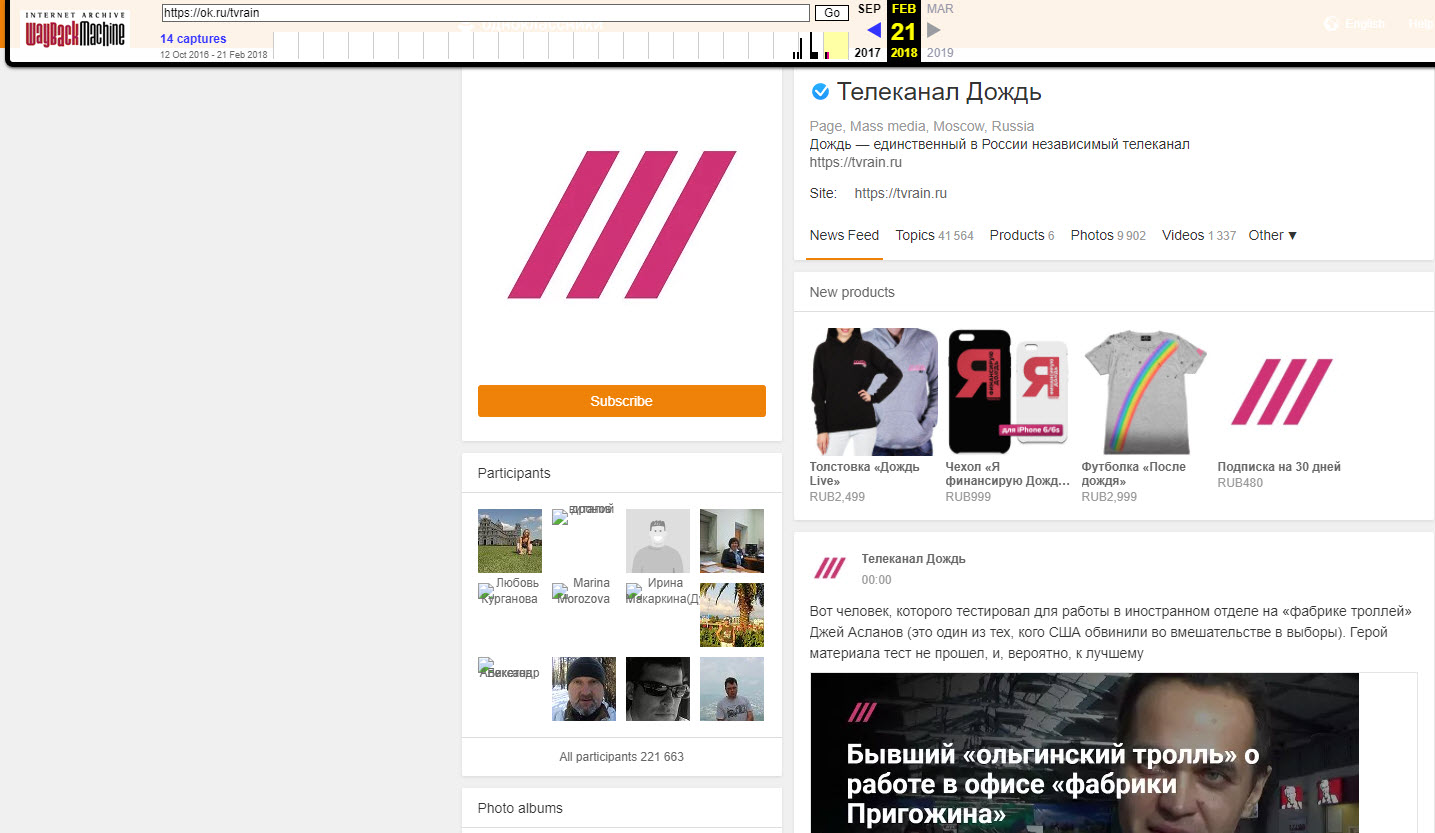Open the Videos tab

[x=1199, y=235]
